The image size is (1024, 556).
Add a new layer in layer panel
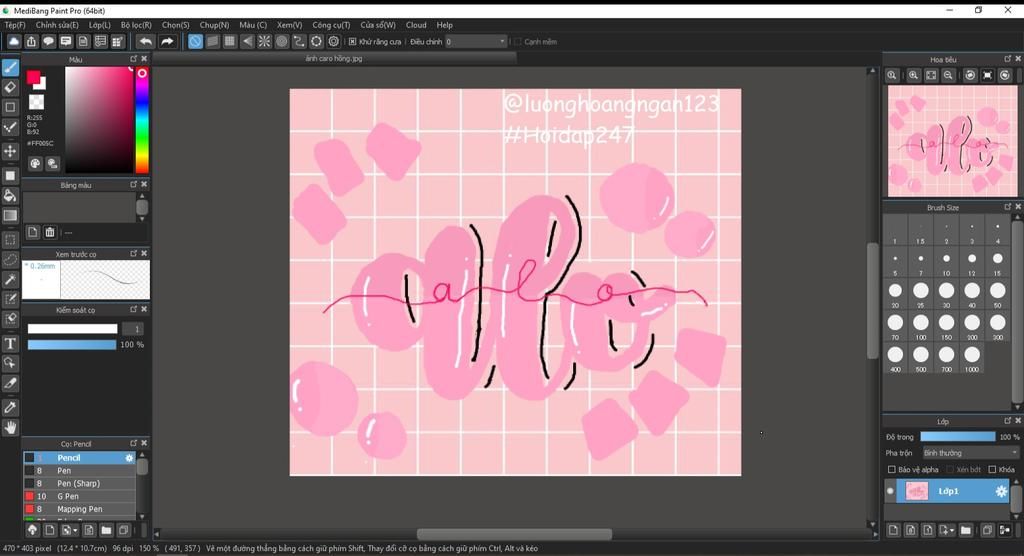pos(893,530)
